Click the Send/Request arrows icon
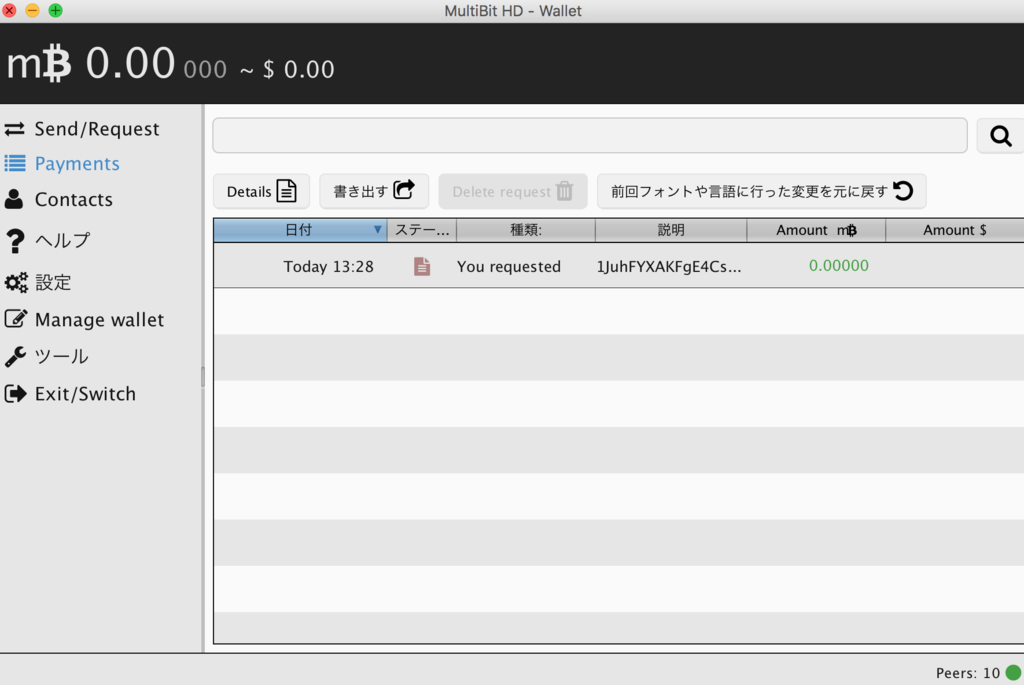 pos(17,128)
